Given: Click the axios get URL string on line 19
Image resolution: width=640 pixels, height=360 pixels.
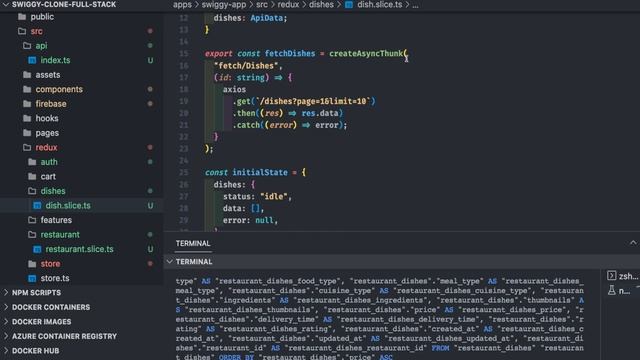Looking at the screenshot, I should 313,101.
